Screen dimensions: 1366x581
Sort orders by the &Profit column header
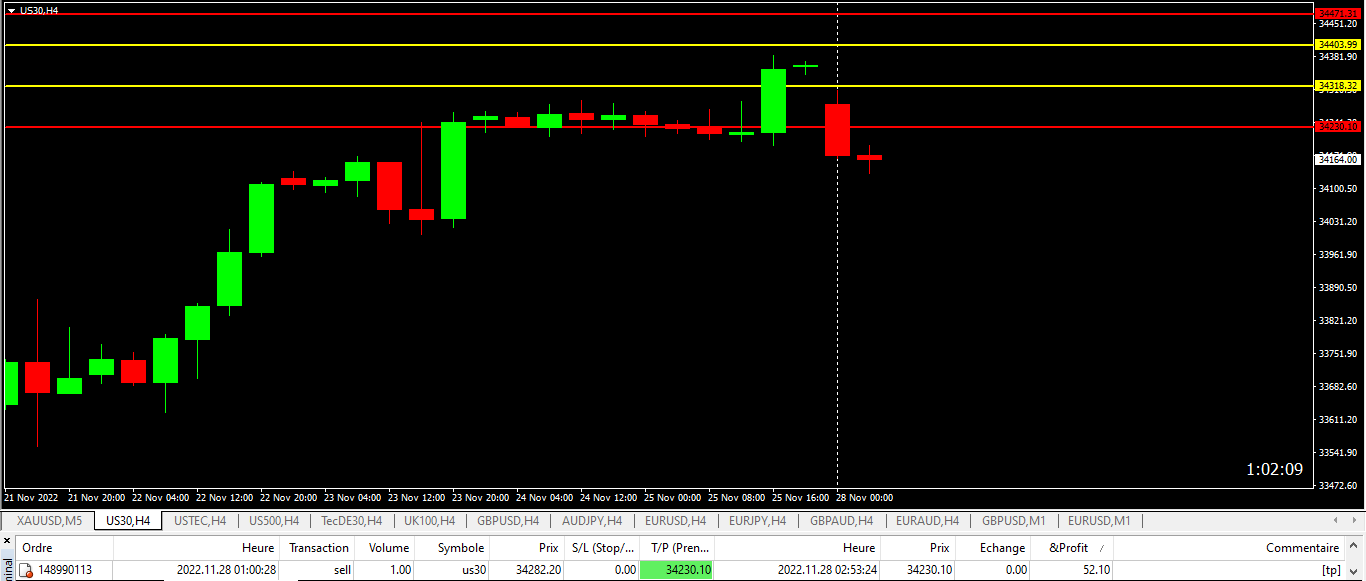1068,548
